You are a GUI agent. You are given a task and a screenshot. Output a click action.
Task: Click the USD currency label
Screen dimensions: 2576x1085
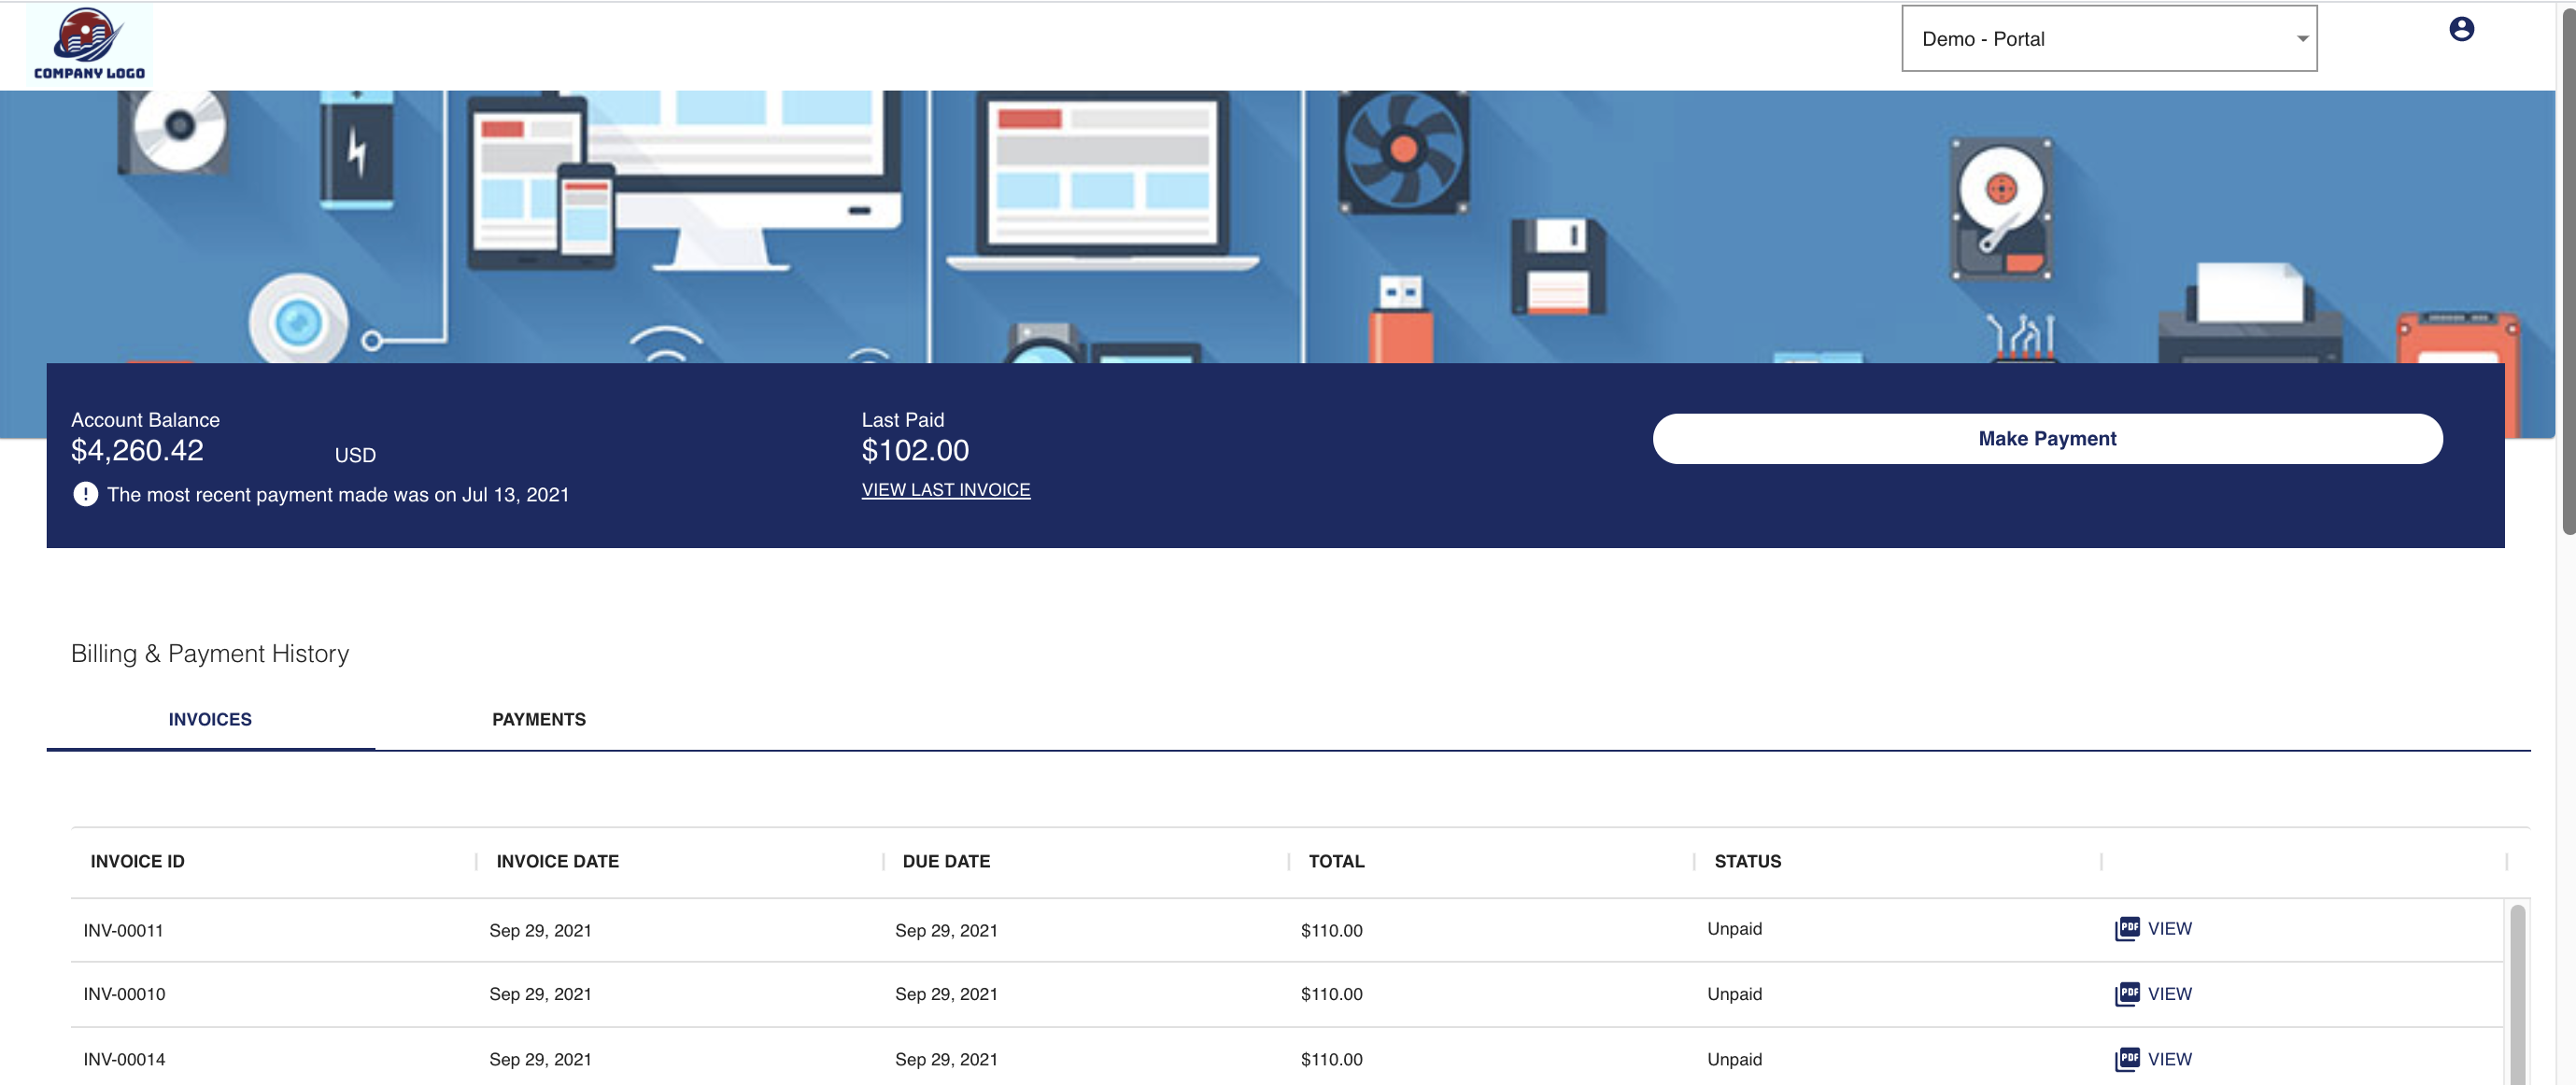tap(355, 456)
